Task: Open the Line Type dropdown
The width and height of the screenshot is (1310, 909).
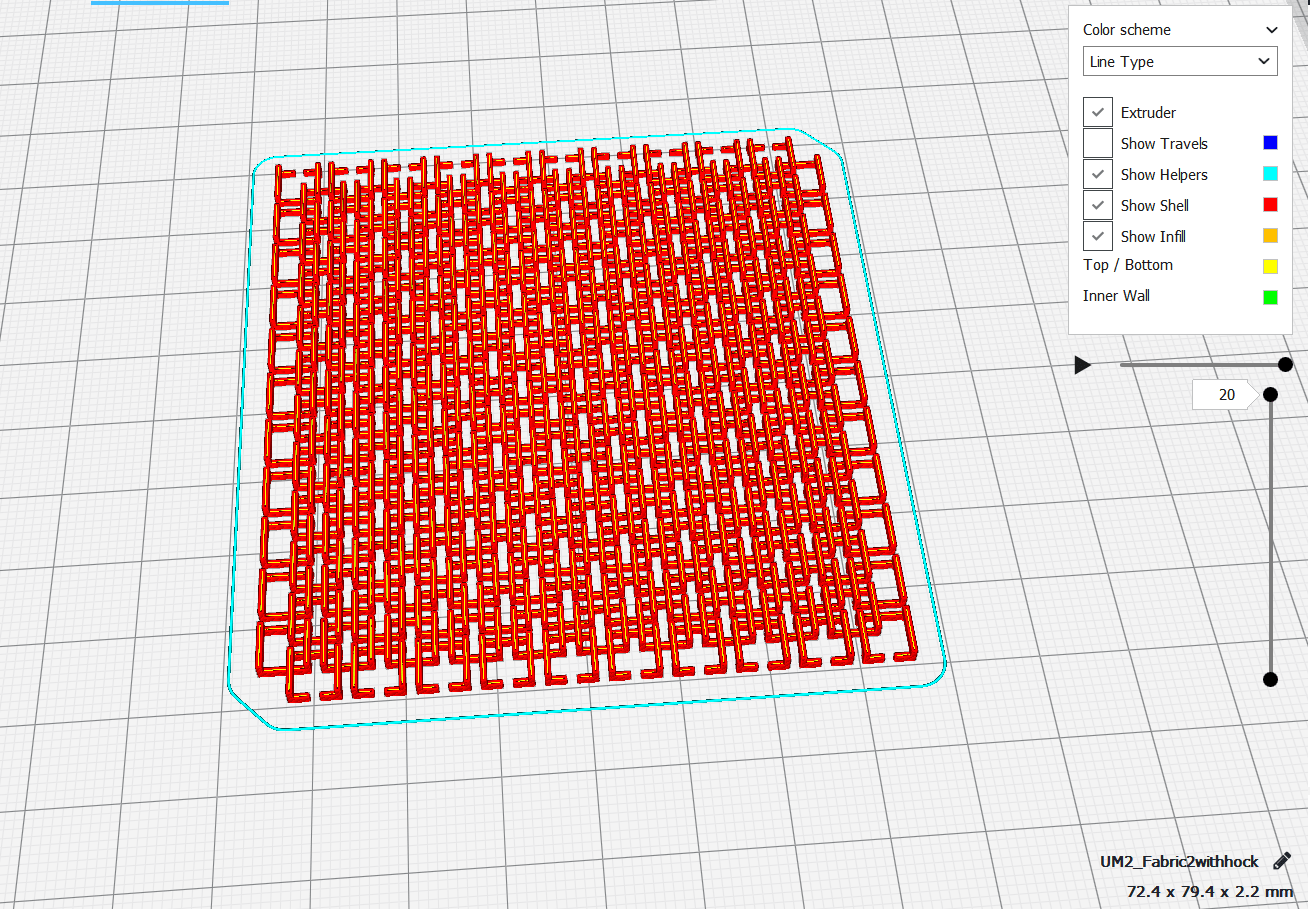Action: 1180,62
